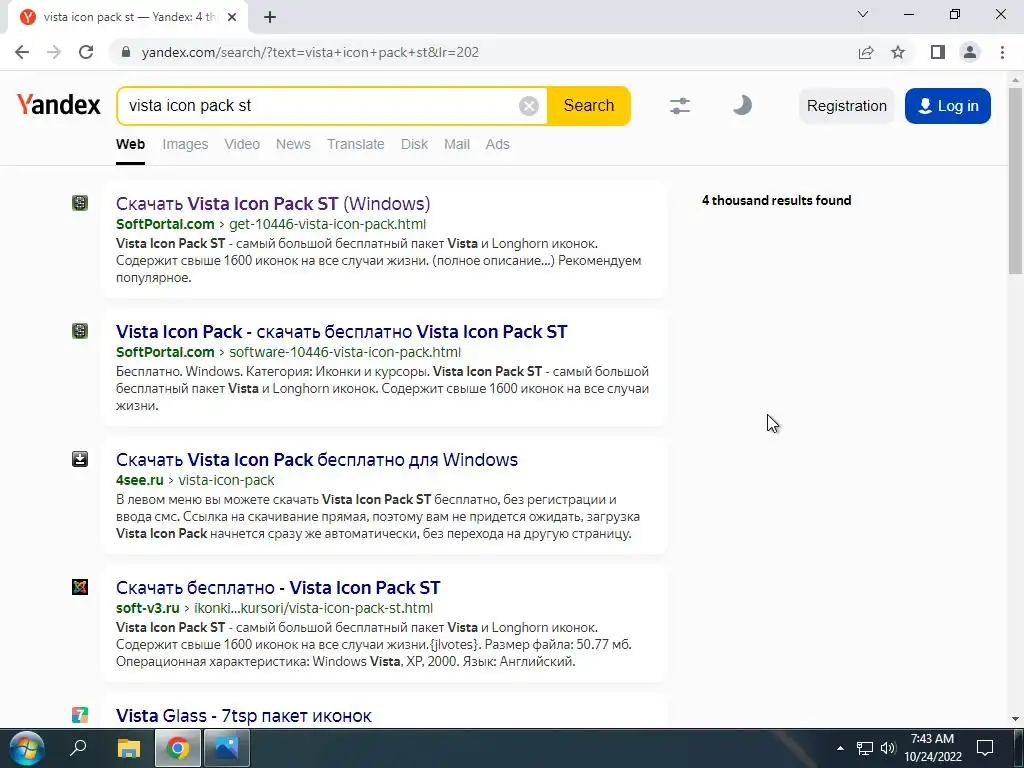Open a new browser tab
1024x768 pixels.
click(270, 18)
